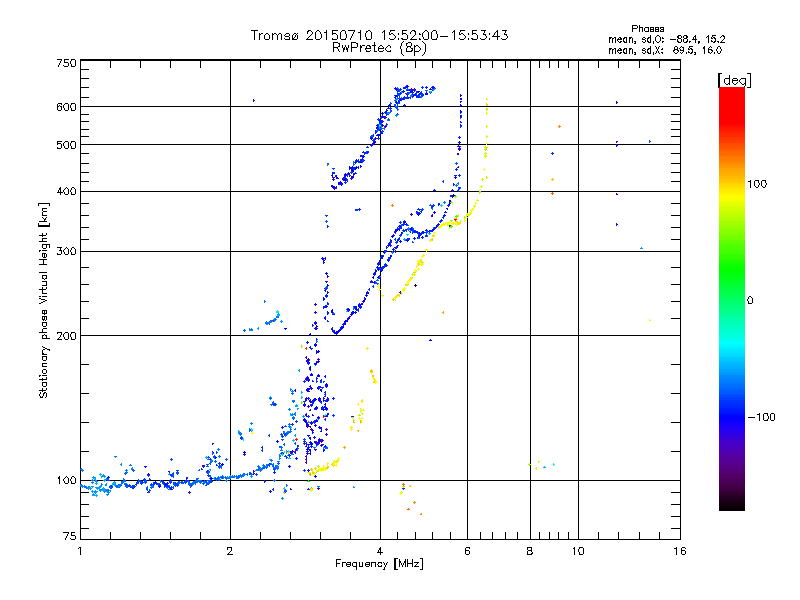The image size is (800, 600).
Task: Select the "RwPretec (8p)" subtitle text
Action: tap(379, 48)
